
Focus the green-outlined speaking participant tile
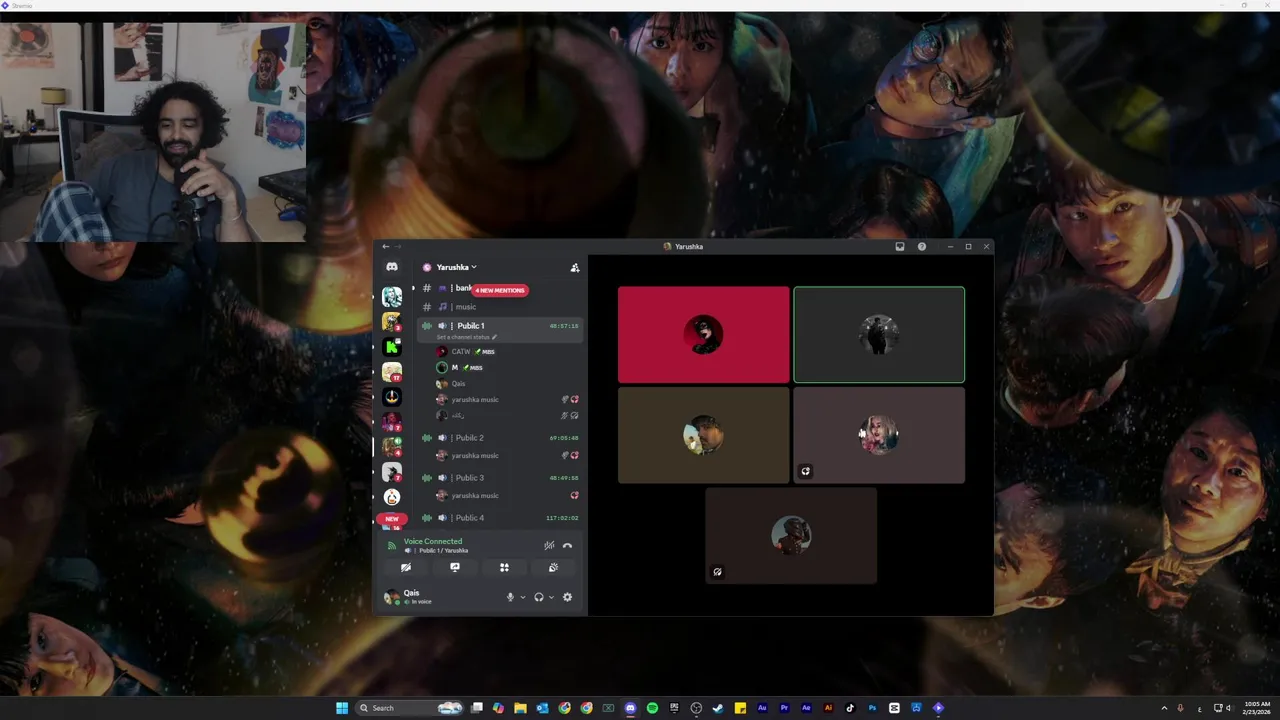pyautogui.click(x=879, y=335)
